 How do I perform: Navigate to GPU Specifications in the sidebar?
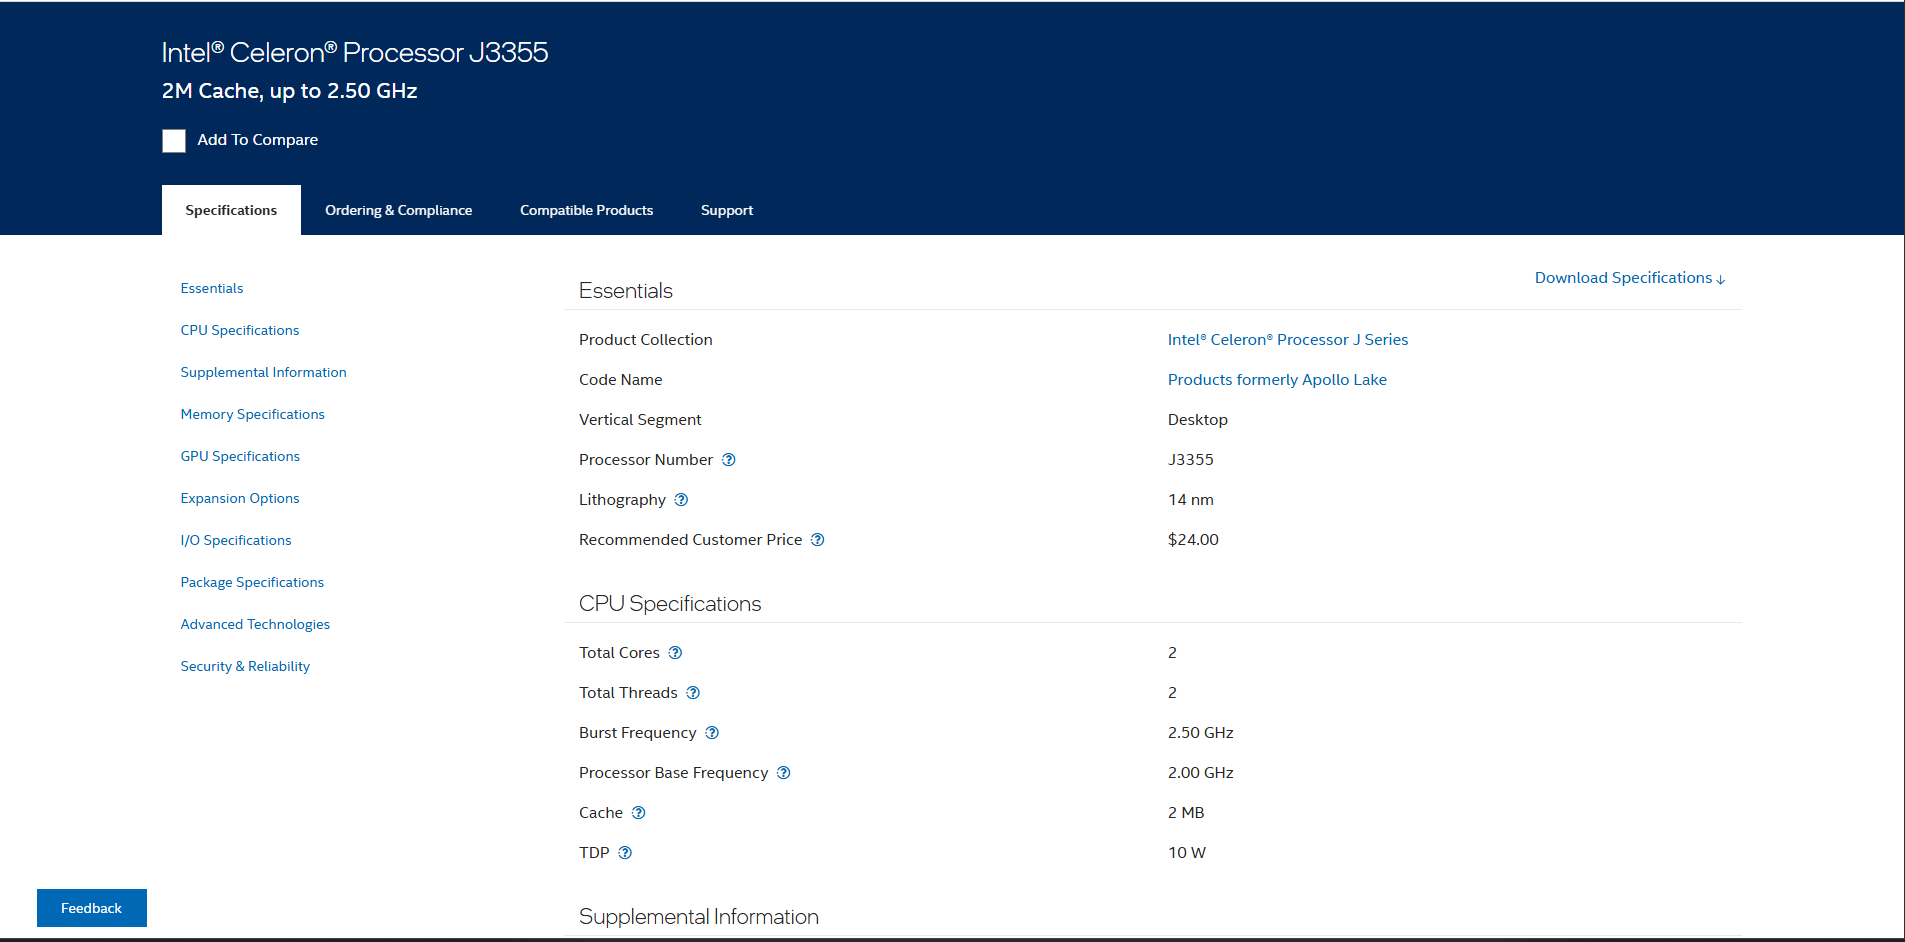(x=240, y=456)
